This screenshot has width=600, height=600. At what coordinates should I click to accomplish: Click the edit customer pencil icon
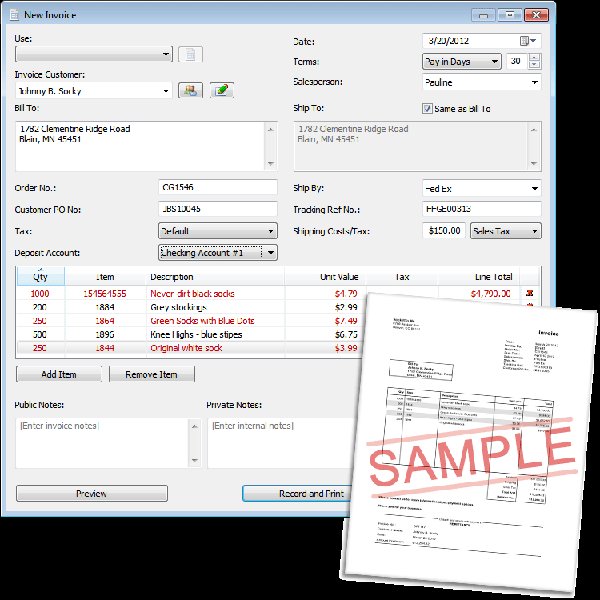pos(222,90)
